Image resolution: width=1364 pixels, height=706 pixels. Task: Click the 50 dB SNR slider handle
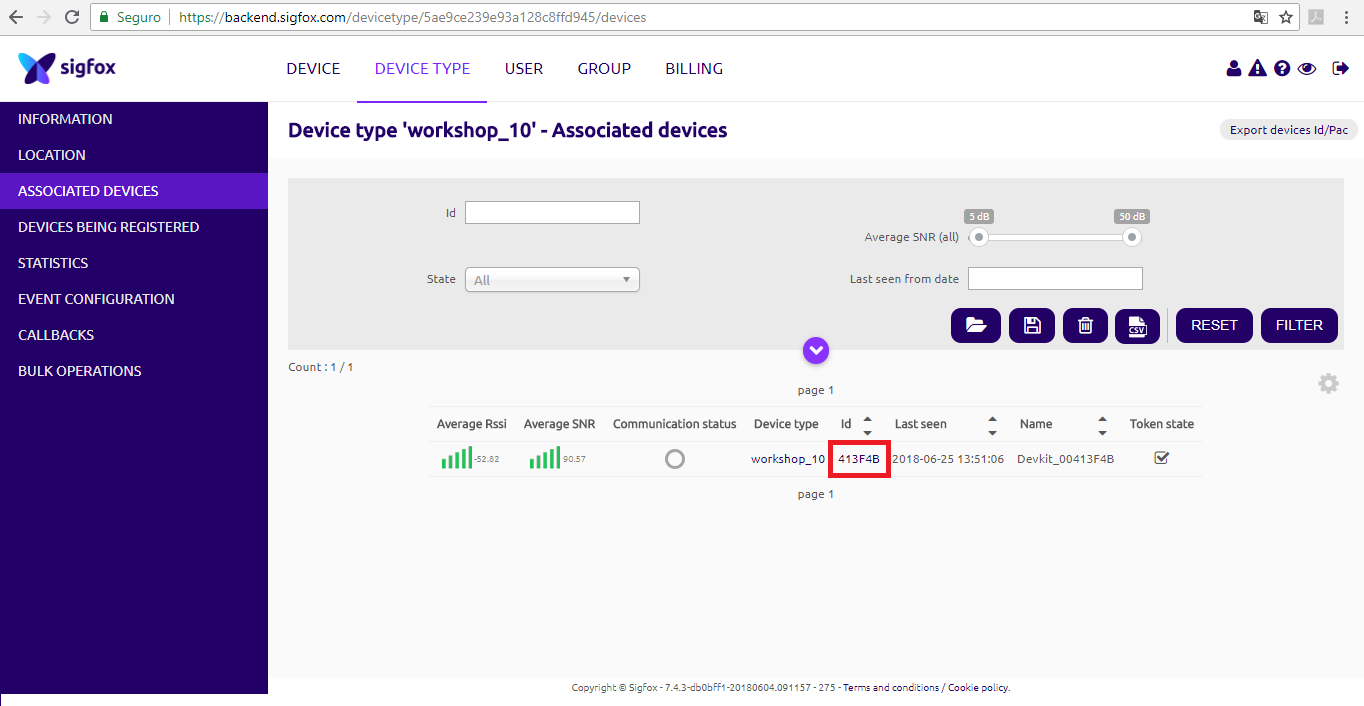click(x=1131, y=237)
